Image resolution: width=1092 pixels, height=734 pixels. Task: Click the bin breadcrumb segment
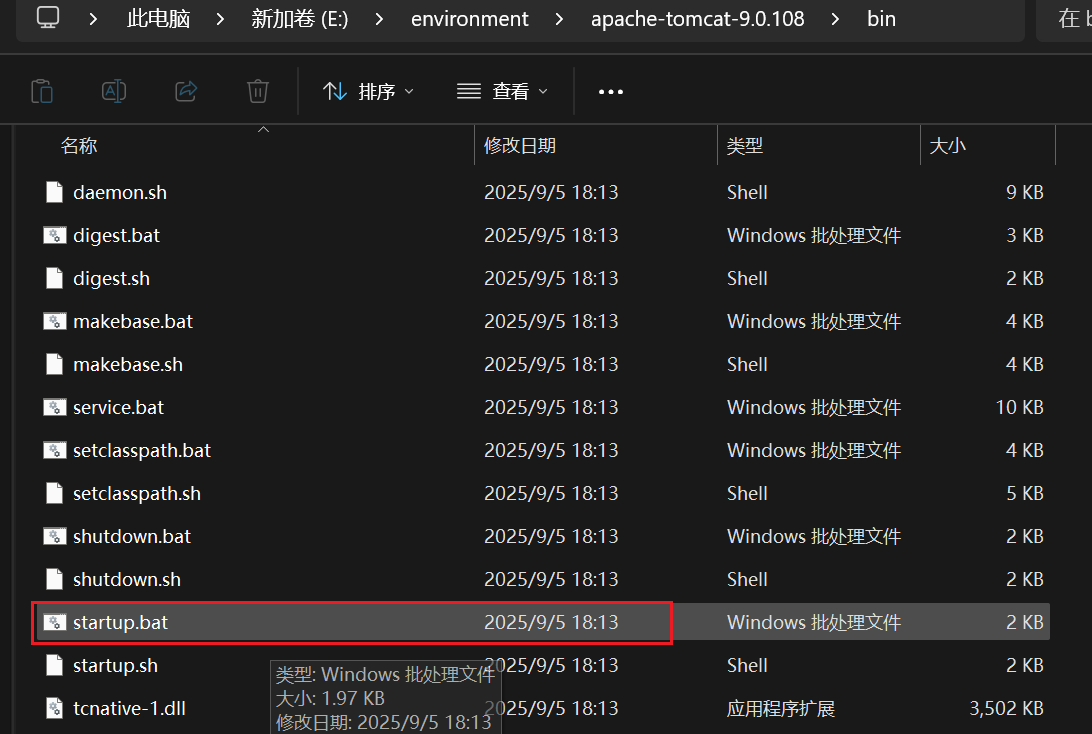pos(881,19)
